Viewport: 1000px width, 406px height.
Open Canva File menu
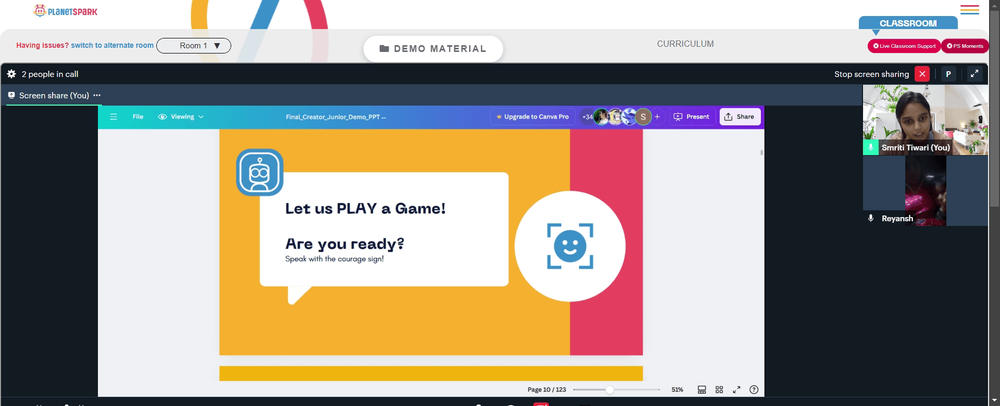[138, 117]
